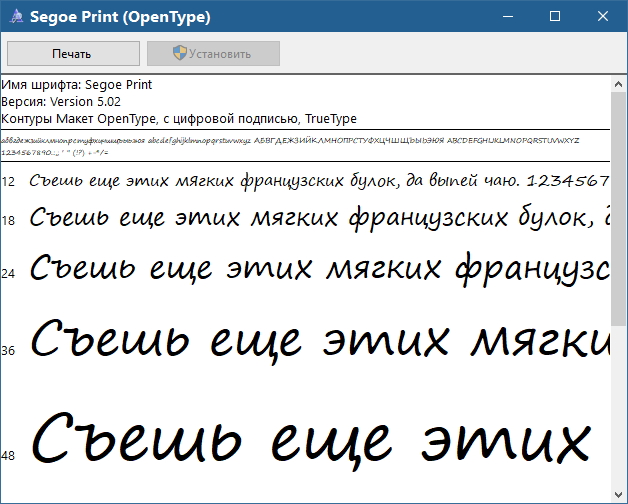The image size is (628, 504).
Task: Click the text 'Версия: Version 5.02'
Action: (61, 102)
